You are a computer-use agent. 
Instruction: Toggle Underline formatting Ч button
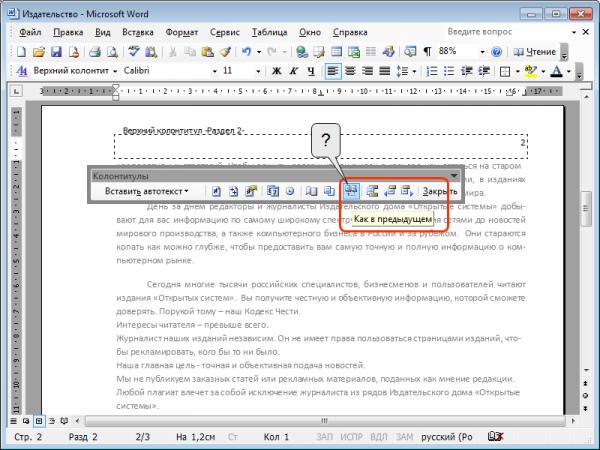(x=311, y=71)
